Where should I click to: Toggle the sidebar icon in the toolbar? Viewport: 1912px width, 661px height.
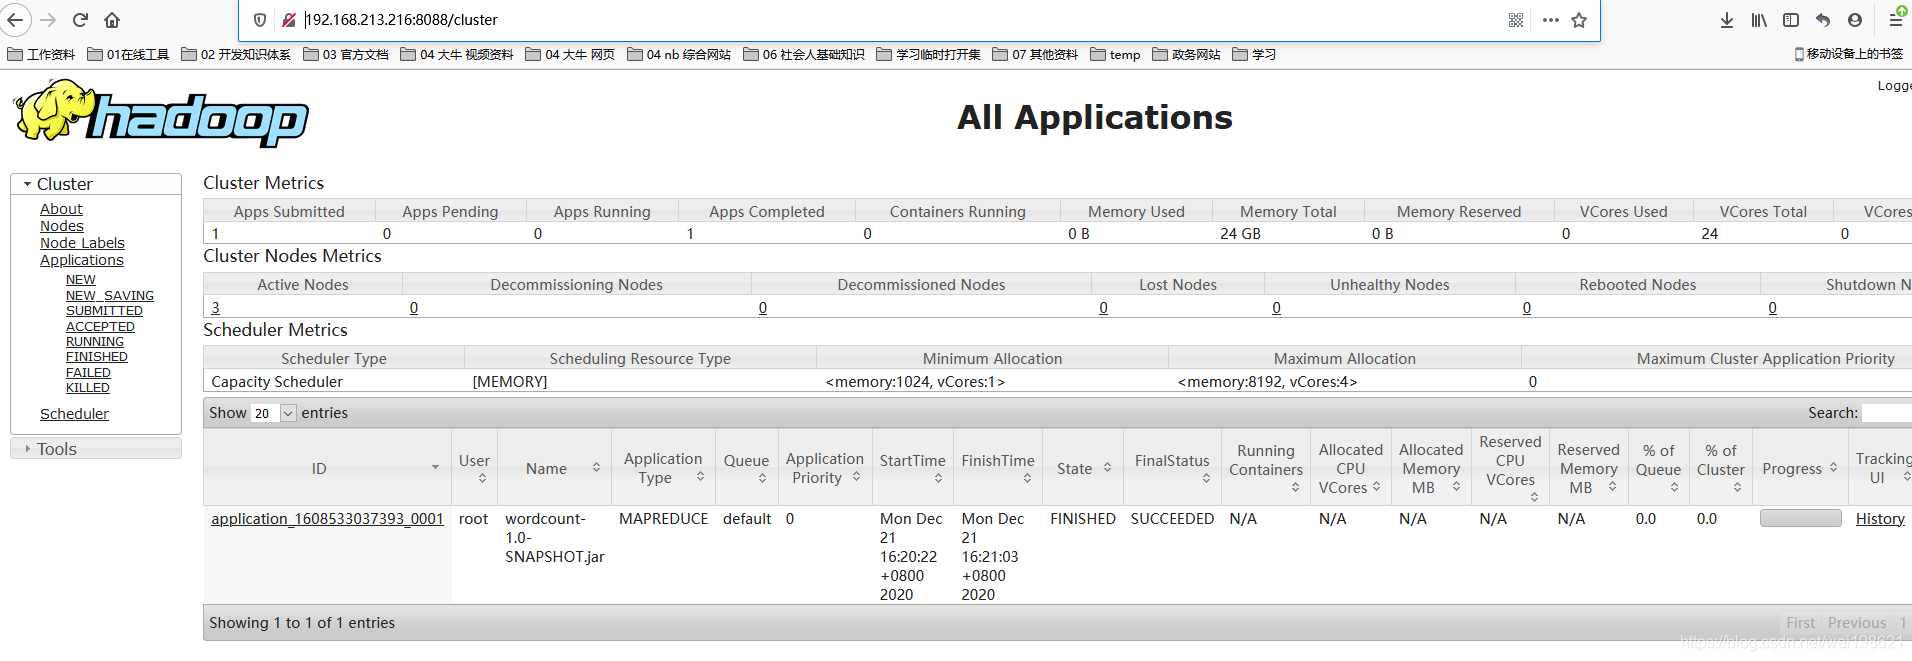point(1791,20)
